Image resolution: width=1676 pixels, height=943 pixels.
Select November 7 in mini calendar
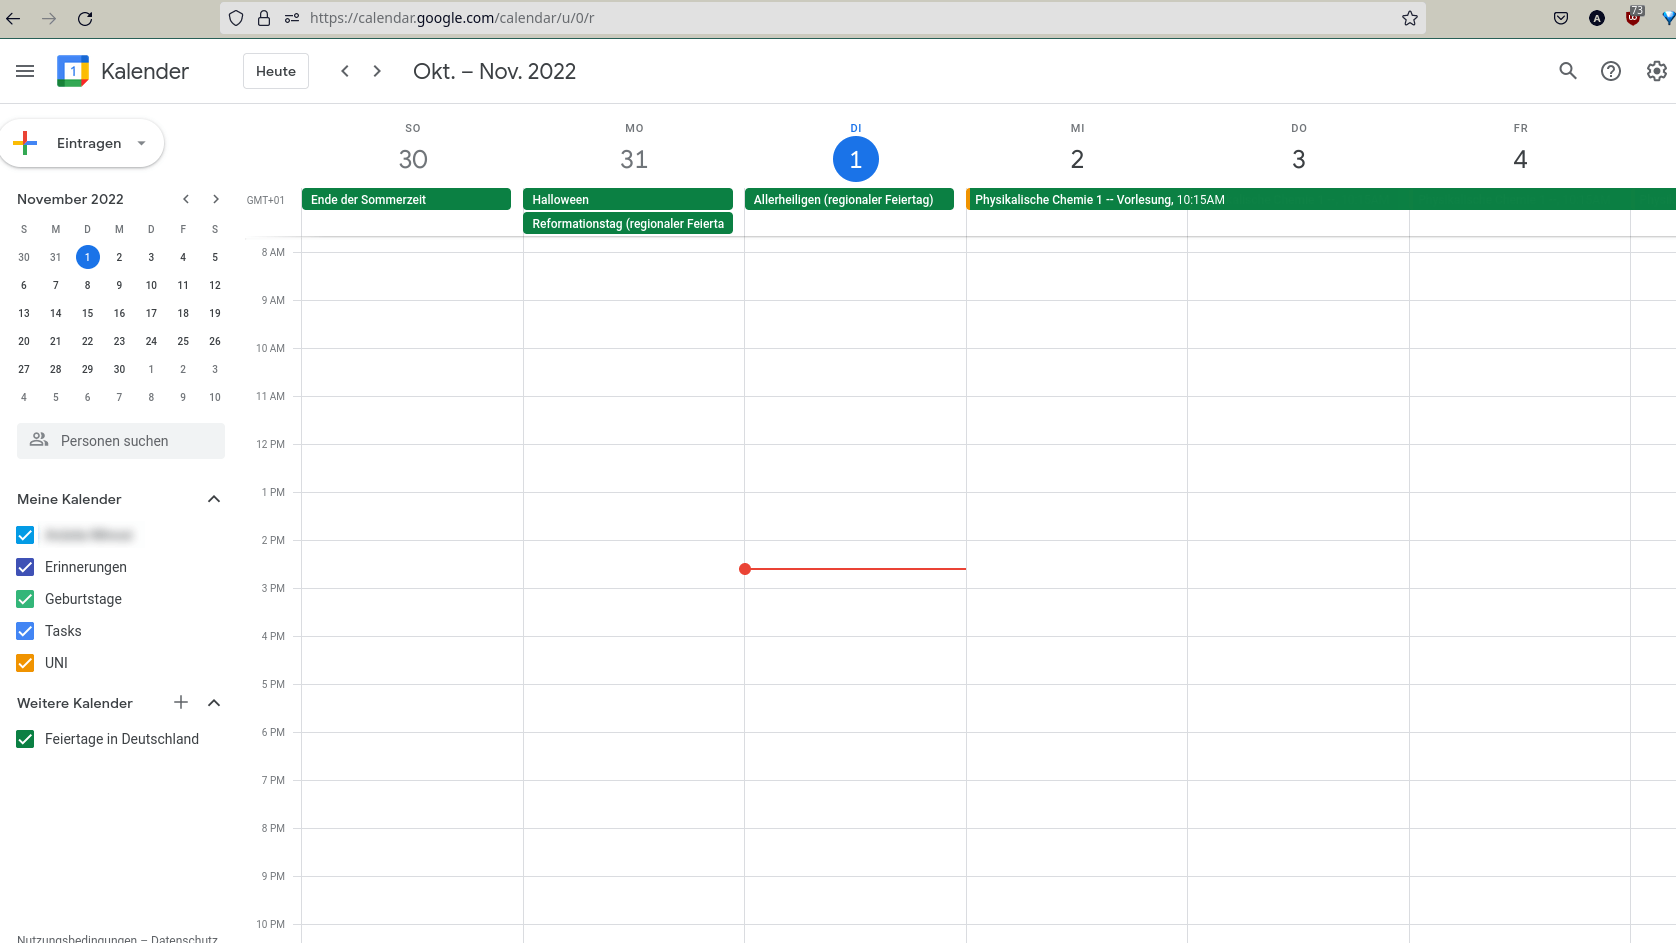tap(56, 285)
